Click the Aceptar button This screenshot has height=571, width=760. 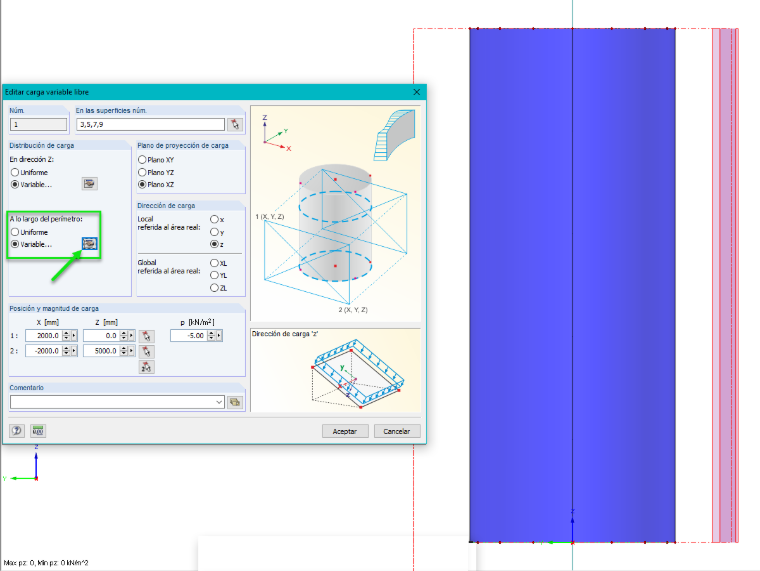345,431
